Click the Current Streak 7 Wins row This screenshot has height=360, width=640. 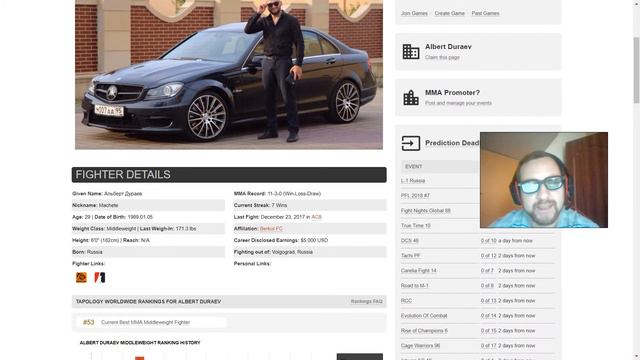click(x=310, y=205)
